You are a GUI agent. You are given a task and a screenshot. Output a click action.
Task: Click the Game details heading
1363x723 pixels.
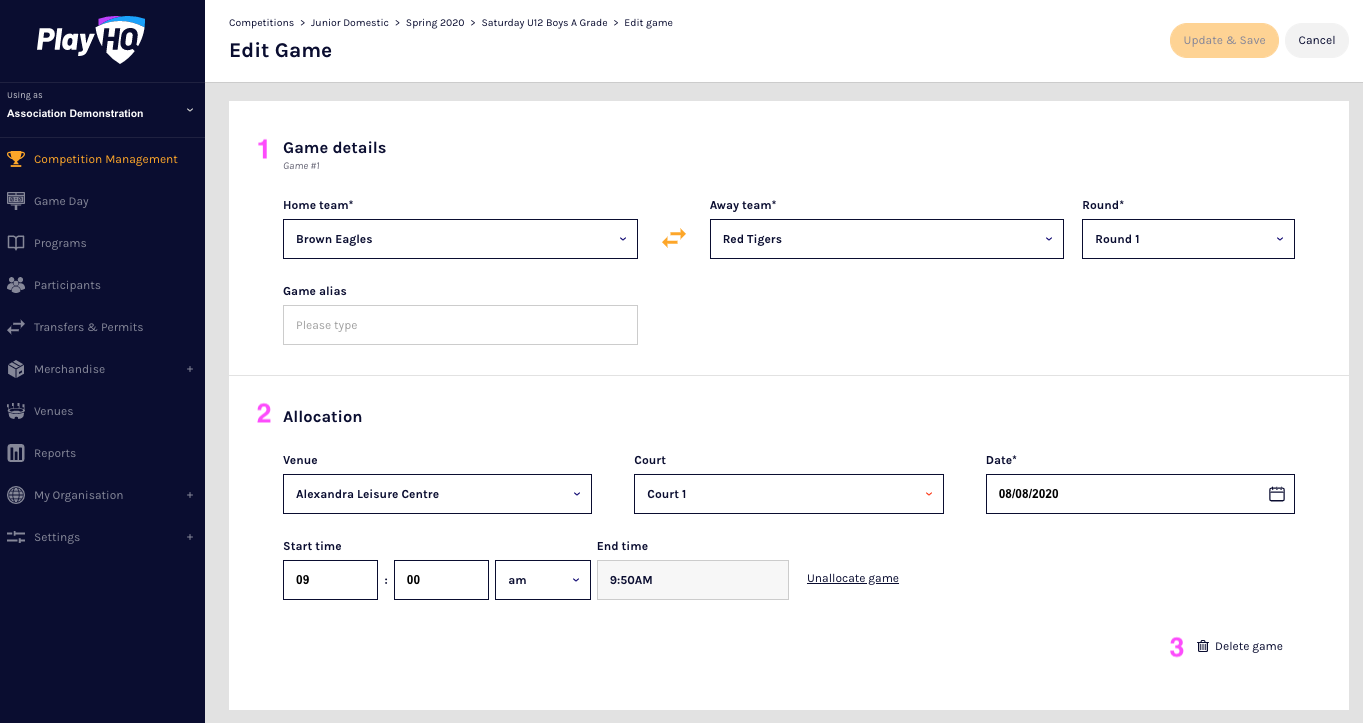click(334, 148)
